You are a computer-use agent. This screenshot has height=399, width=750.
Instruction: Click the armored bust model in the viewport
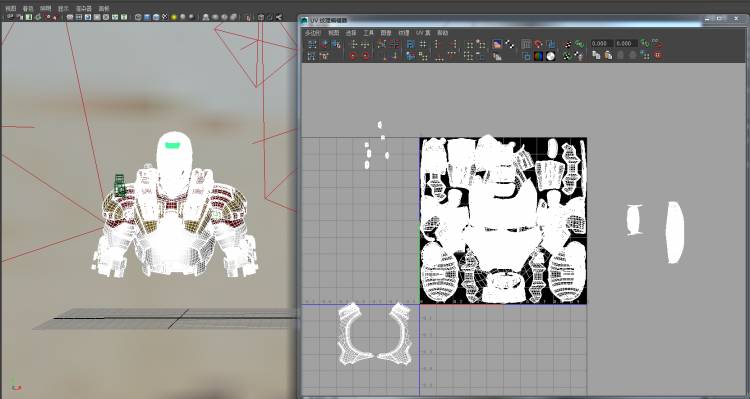click(175, 204)
